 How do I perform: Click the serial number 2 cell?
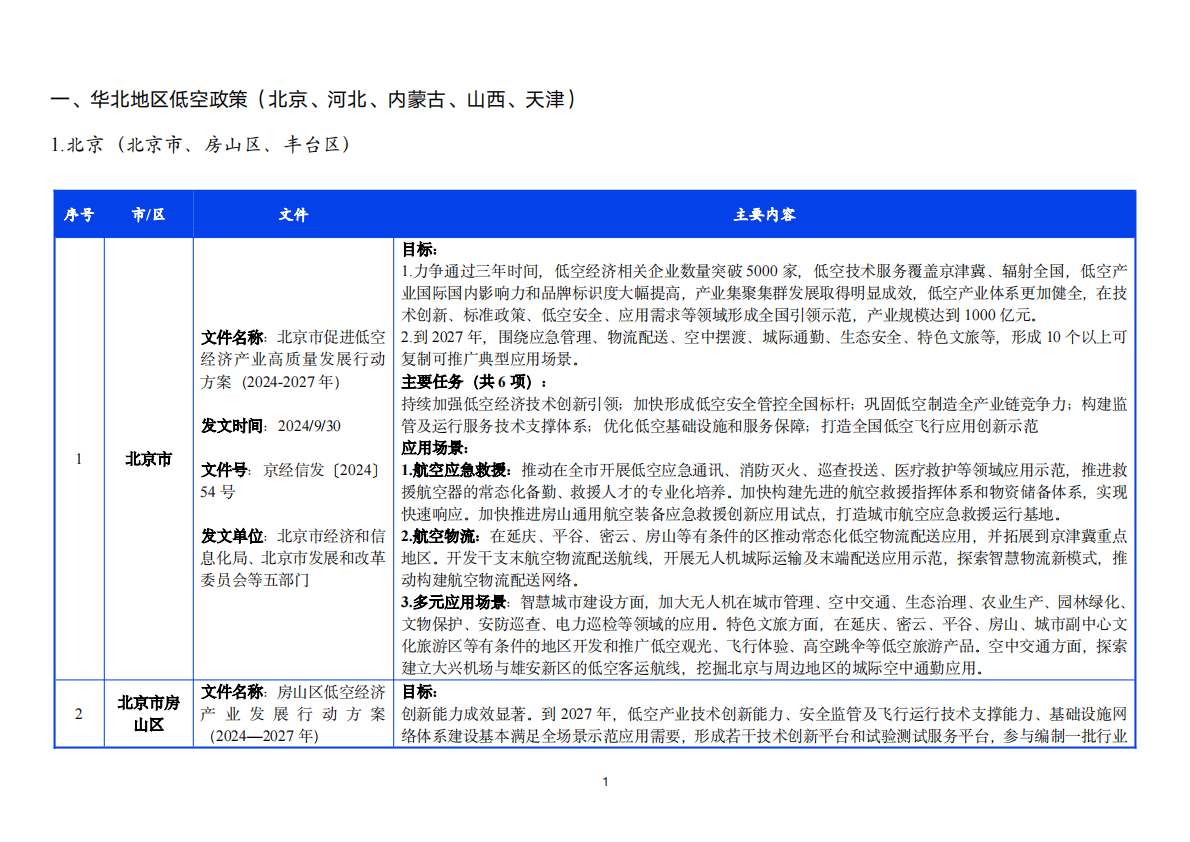click(x=78, y=713)
